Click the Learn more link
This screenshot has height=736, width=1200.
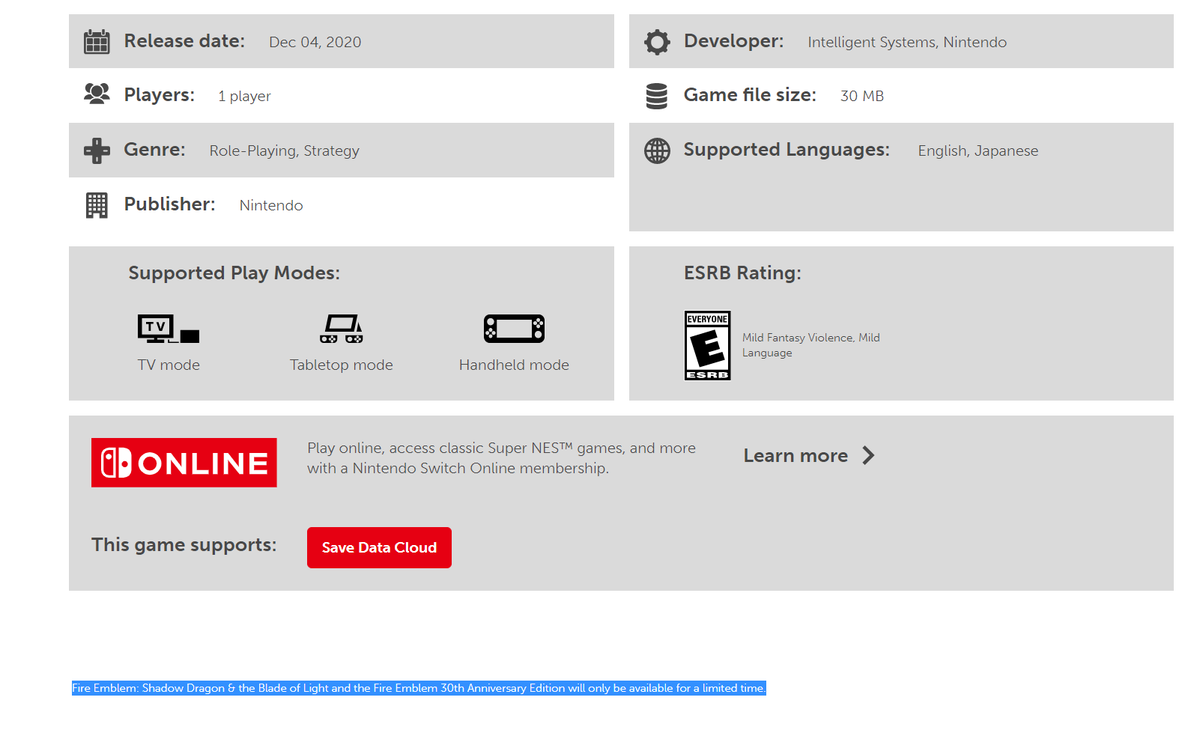796,455
